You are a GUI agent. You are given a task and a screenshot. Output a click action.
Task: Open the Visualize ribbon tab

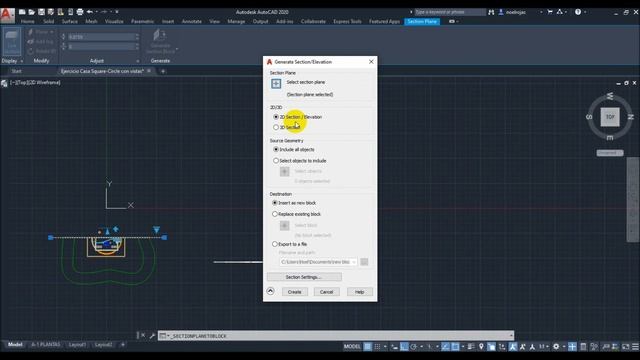[x=114, y=21]
